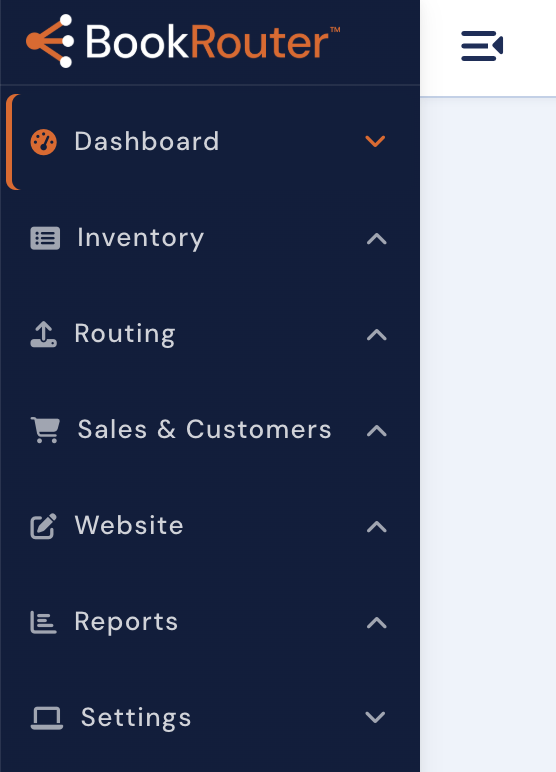Viewport: 556px width, 772px height.
Task: Toggle the Settings chevron arrow
Action: 375,717
